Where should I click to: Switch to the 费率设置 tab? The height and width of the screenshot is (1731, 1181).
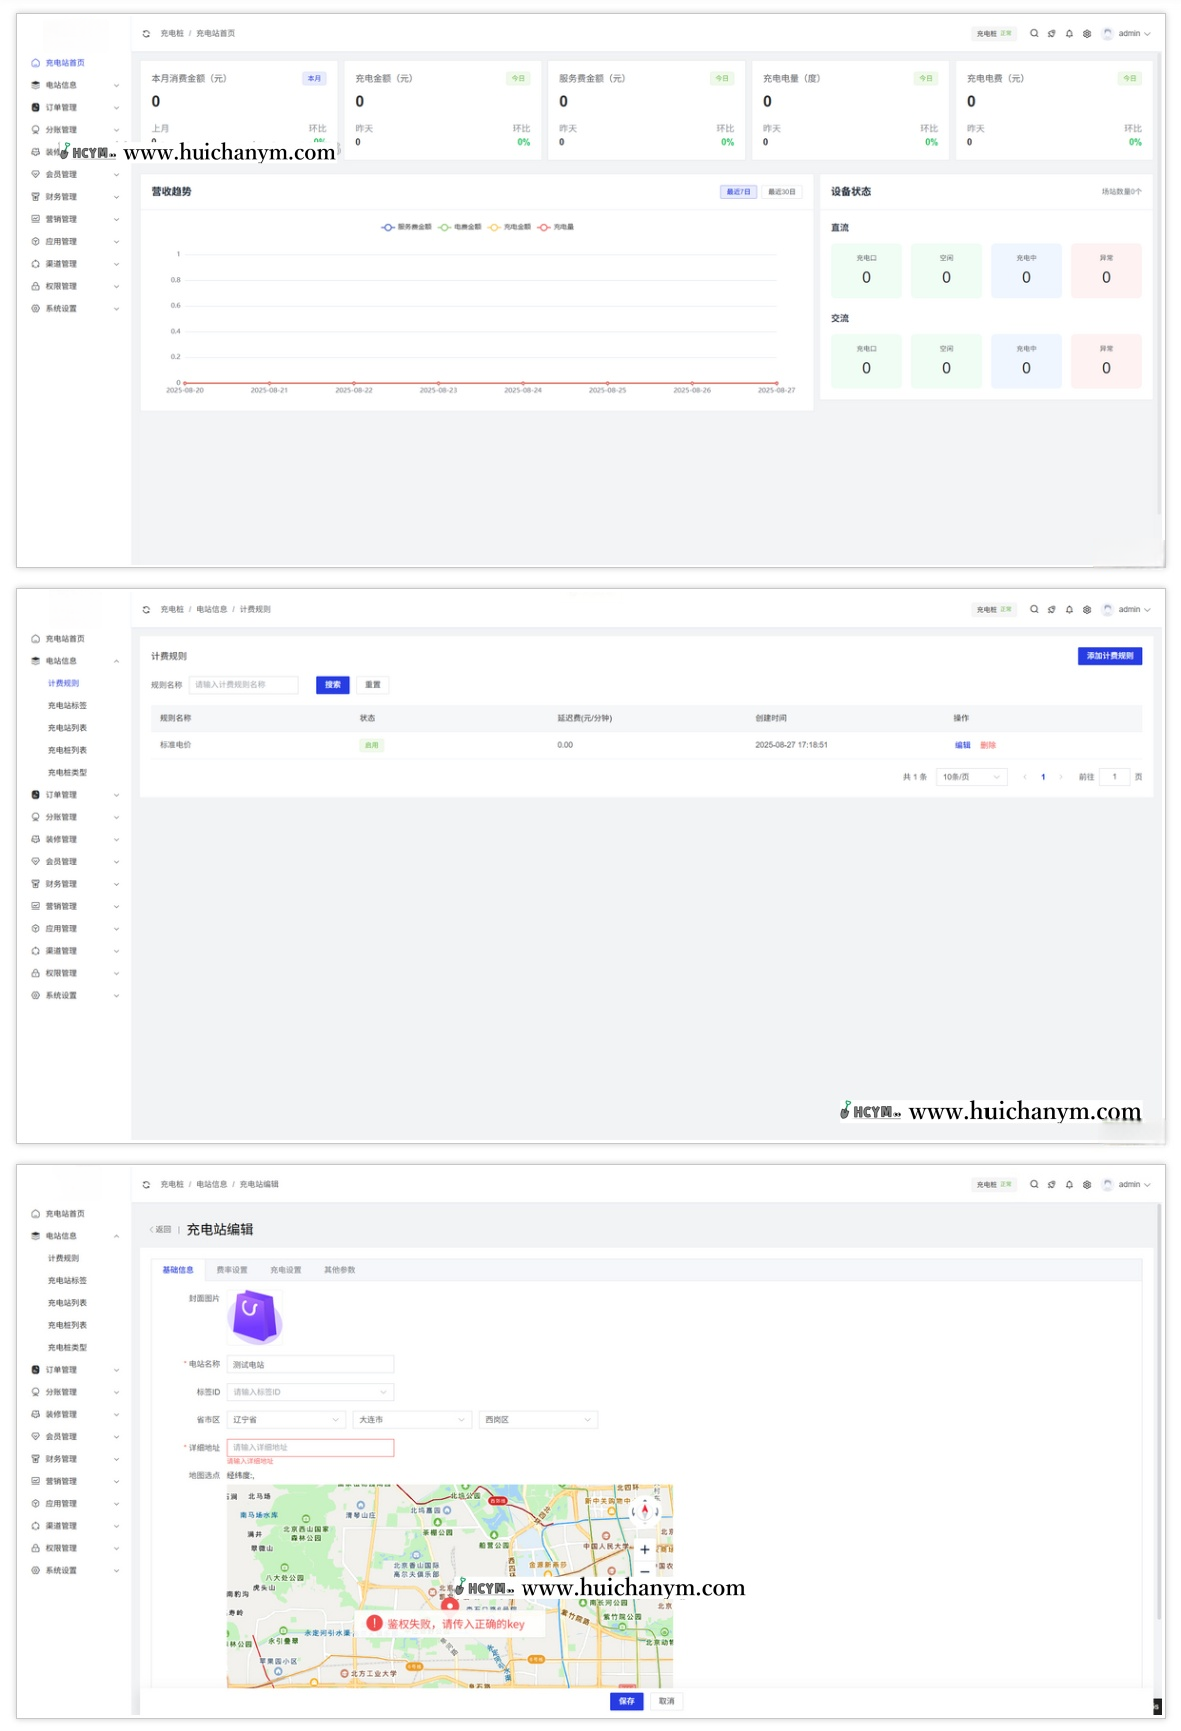pos(232,1270)
